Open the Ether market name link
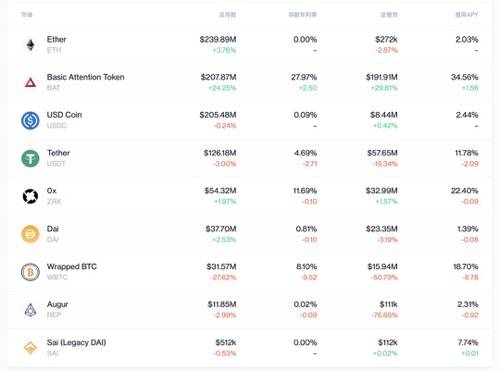Image resolution: width=500 pixels, height=371 pixels. tap(56, 39)
